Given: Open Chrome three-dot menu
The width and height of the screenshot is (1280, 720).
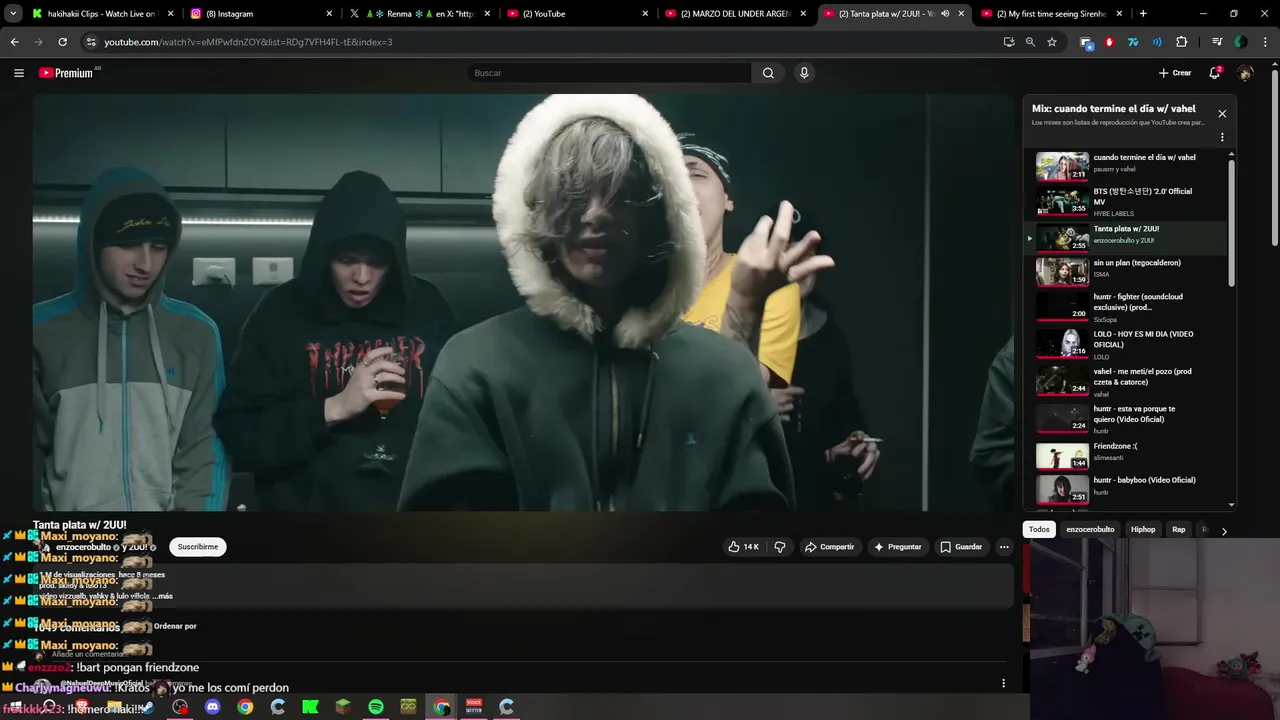Looking at the screenshot, I should pos(1265,42).
